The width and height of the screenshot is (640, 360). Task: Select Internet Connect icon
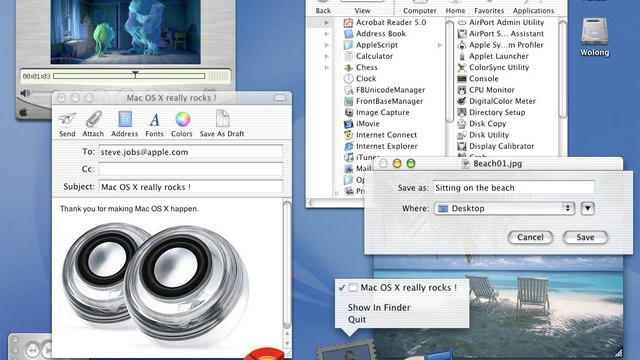pyautogui.click(x=348, y=135)
